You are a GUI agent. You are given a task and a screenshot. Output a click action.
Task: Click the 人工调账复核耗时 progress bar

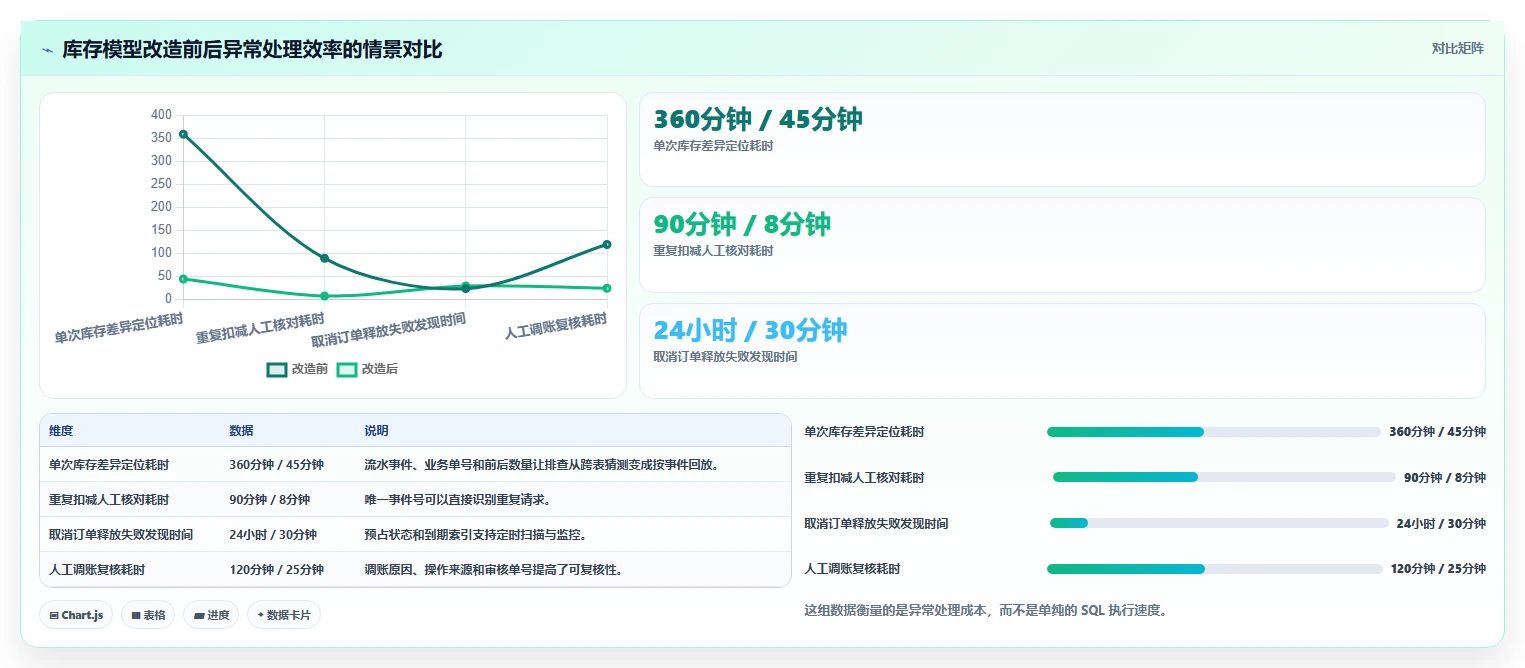coord(1214,569)
